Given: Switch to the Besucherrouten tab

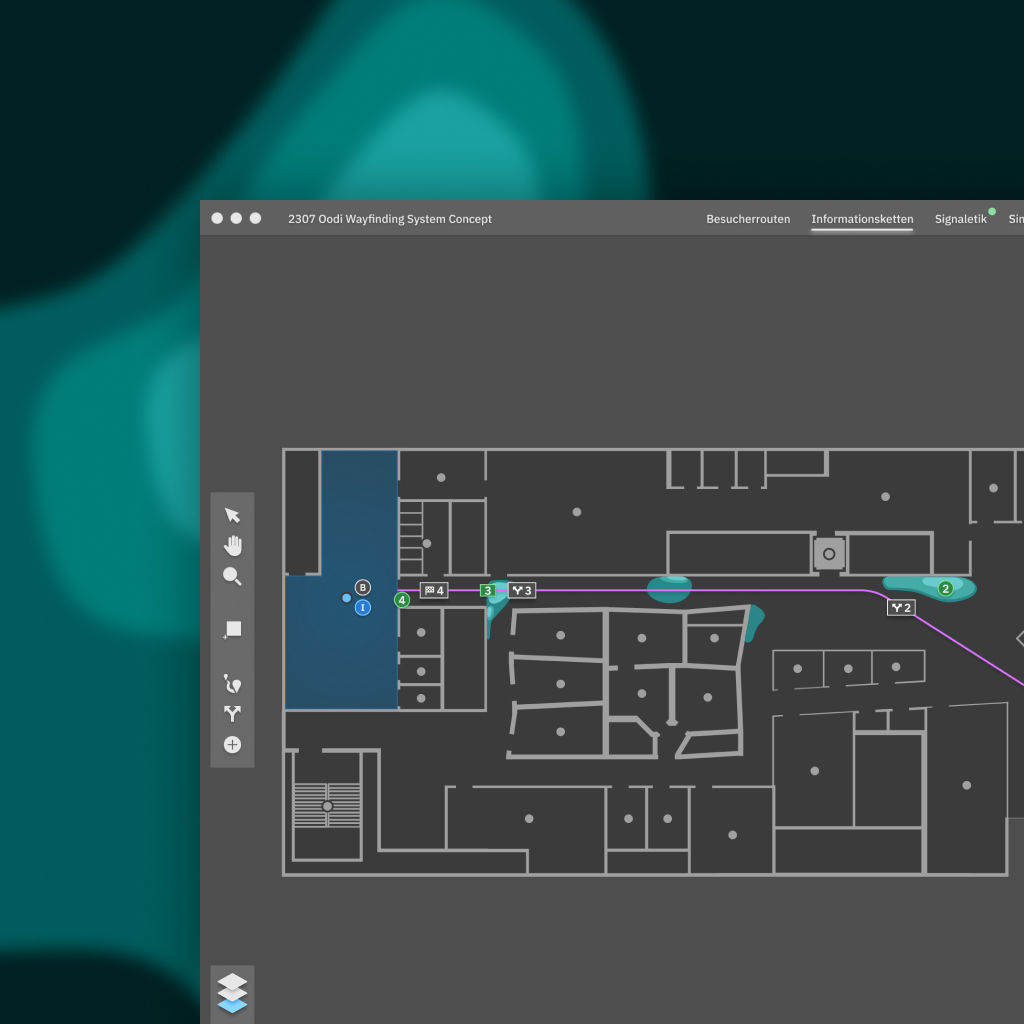Looking at the screenshot, I should pos(748,219).
